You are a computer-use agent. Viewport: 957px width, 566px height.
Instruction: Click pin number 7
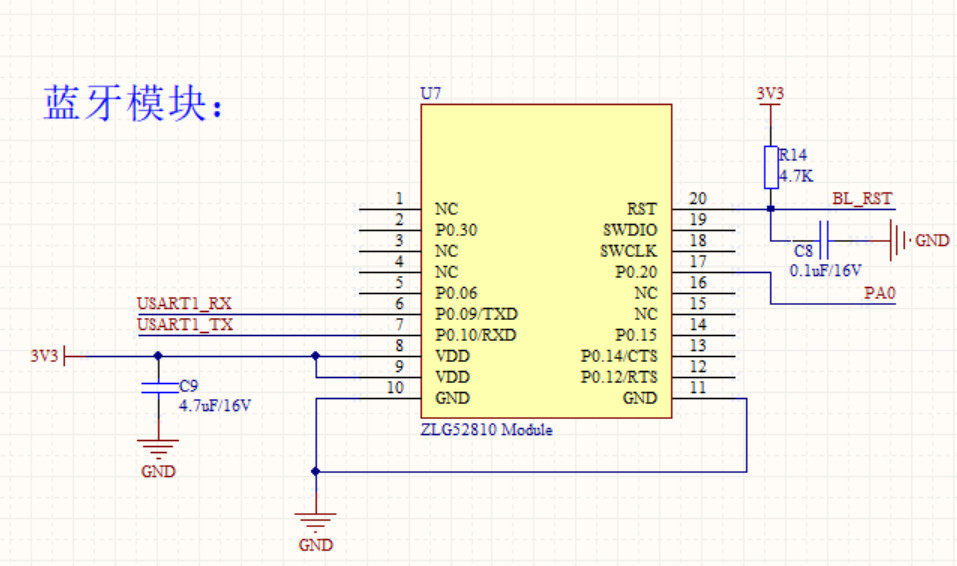[399, 324]
